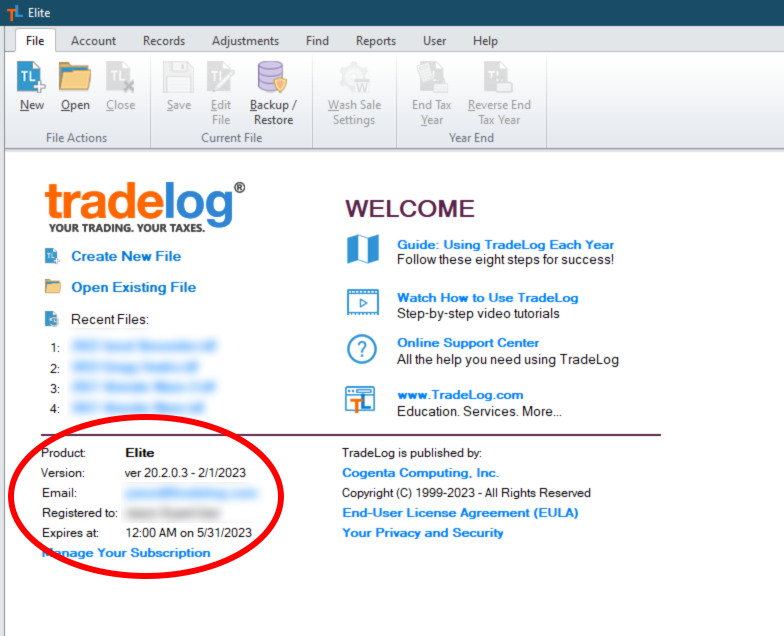Screen dimensions: 784x636
Task: Switch to the File ribbon tab
Action: pos(35,40)
